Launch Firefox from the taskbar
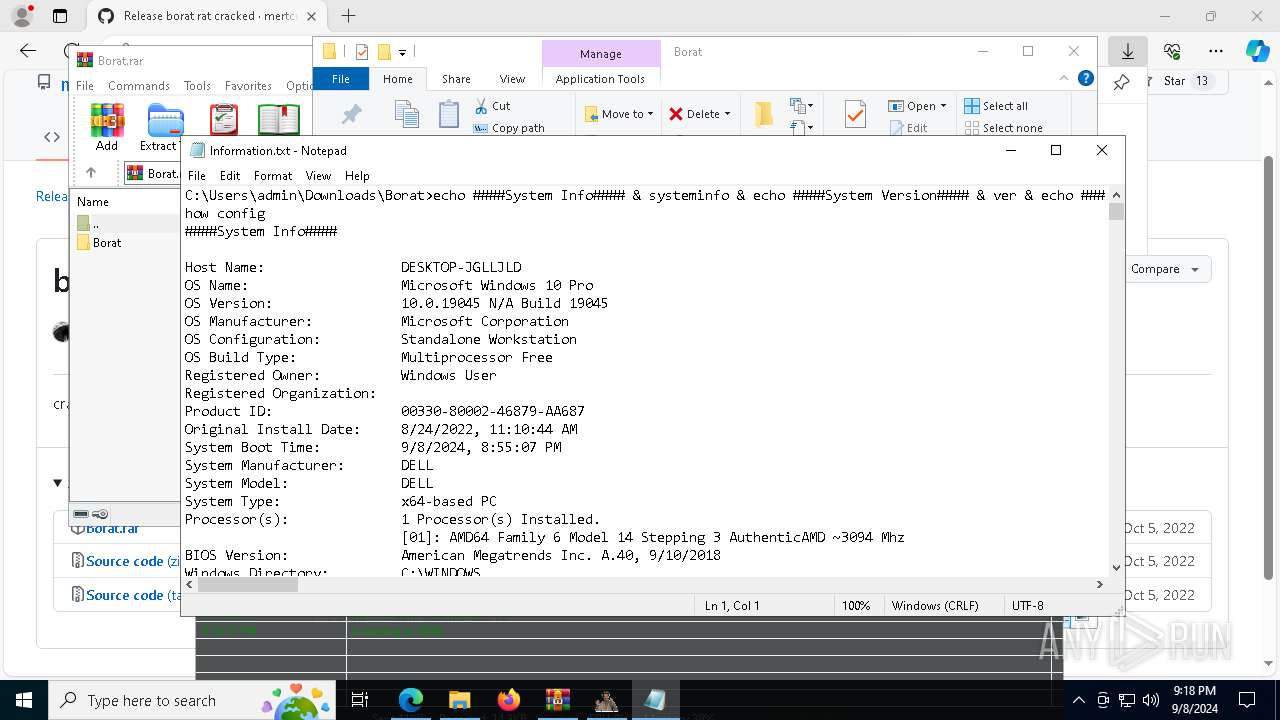 pos(508,700)
